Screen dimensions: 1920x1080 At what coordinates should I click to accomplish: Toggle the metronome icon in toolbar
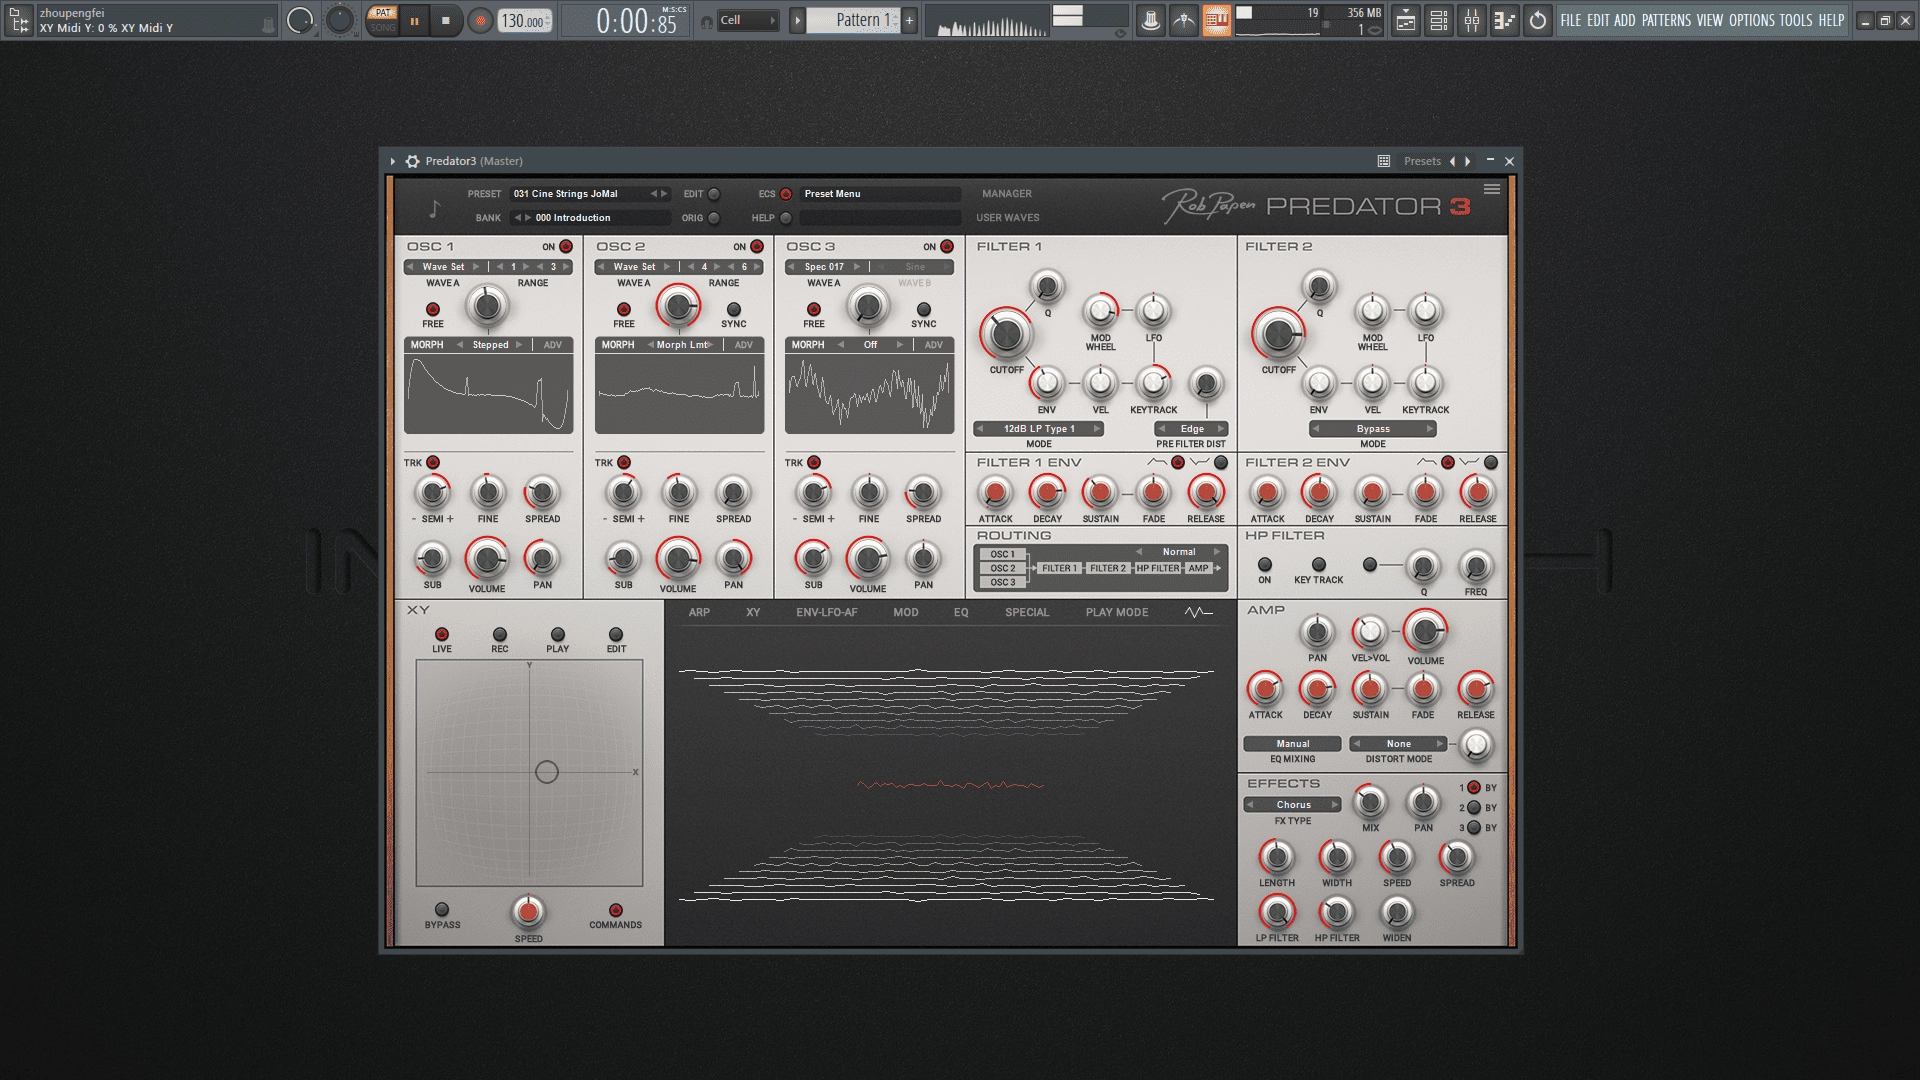pos(1151,20)
